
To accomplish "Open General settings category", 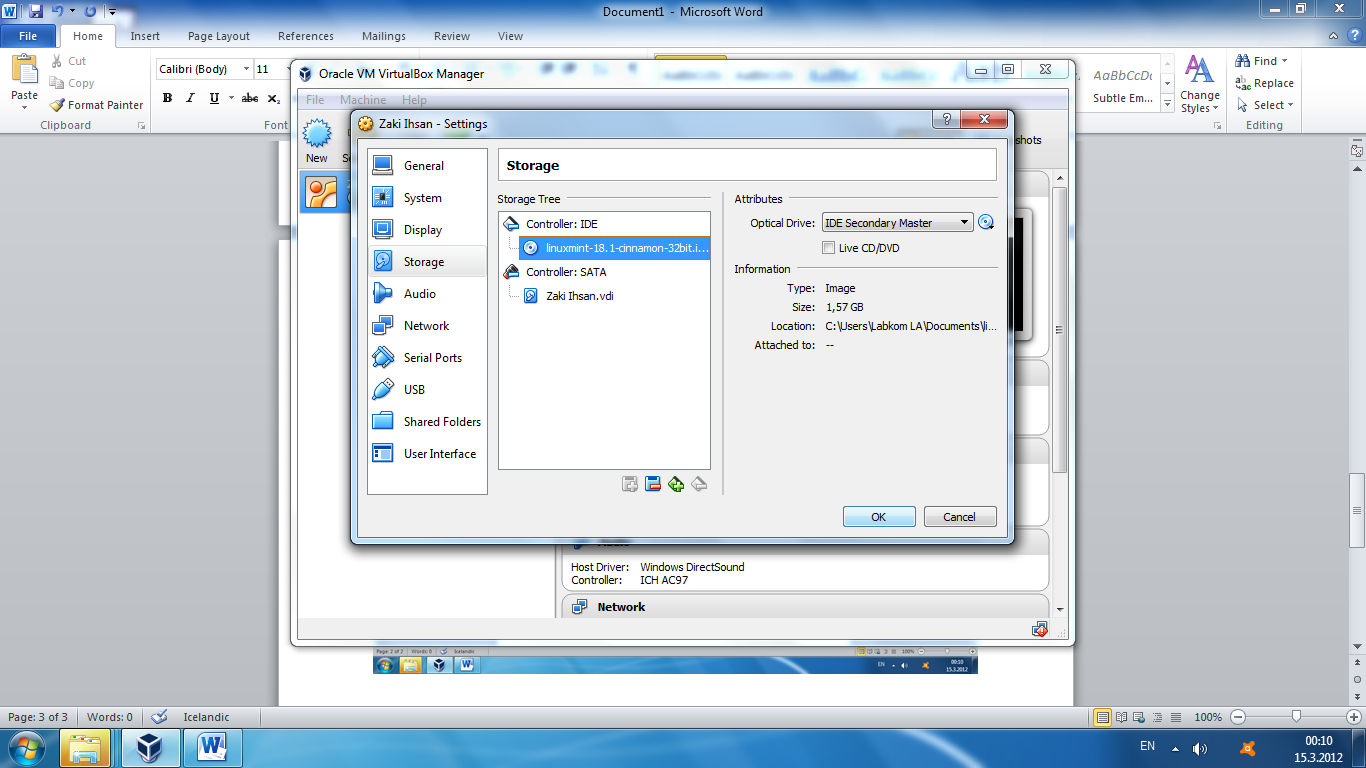I will (x=427, y=166).
